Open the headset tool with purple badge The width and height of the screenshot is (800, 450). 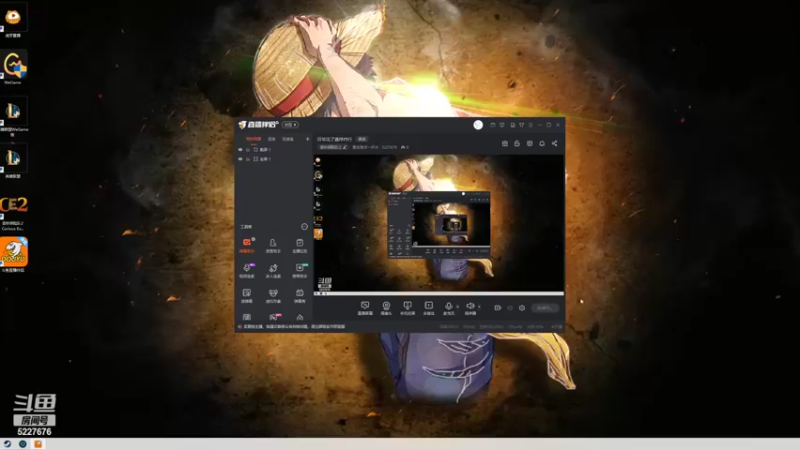[246, 270]
